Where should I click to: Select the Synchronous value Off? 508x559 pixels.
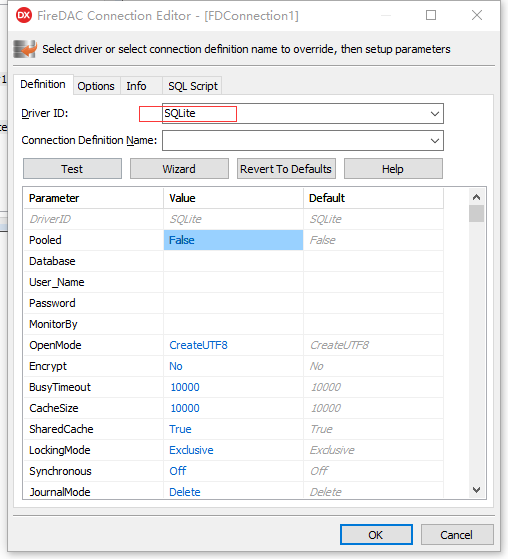[x=234, y=471]
